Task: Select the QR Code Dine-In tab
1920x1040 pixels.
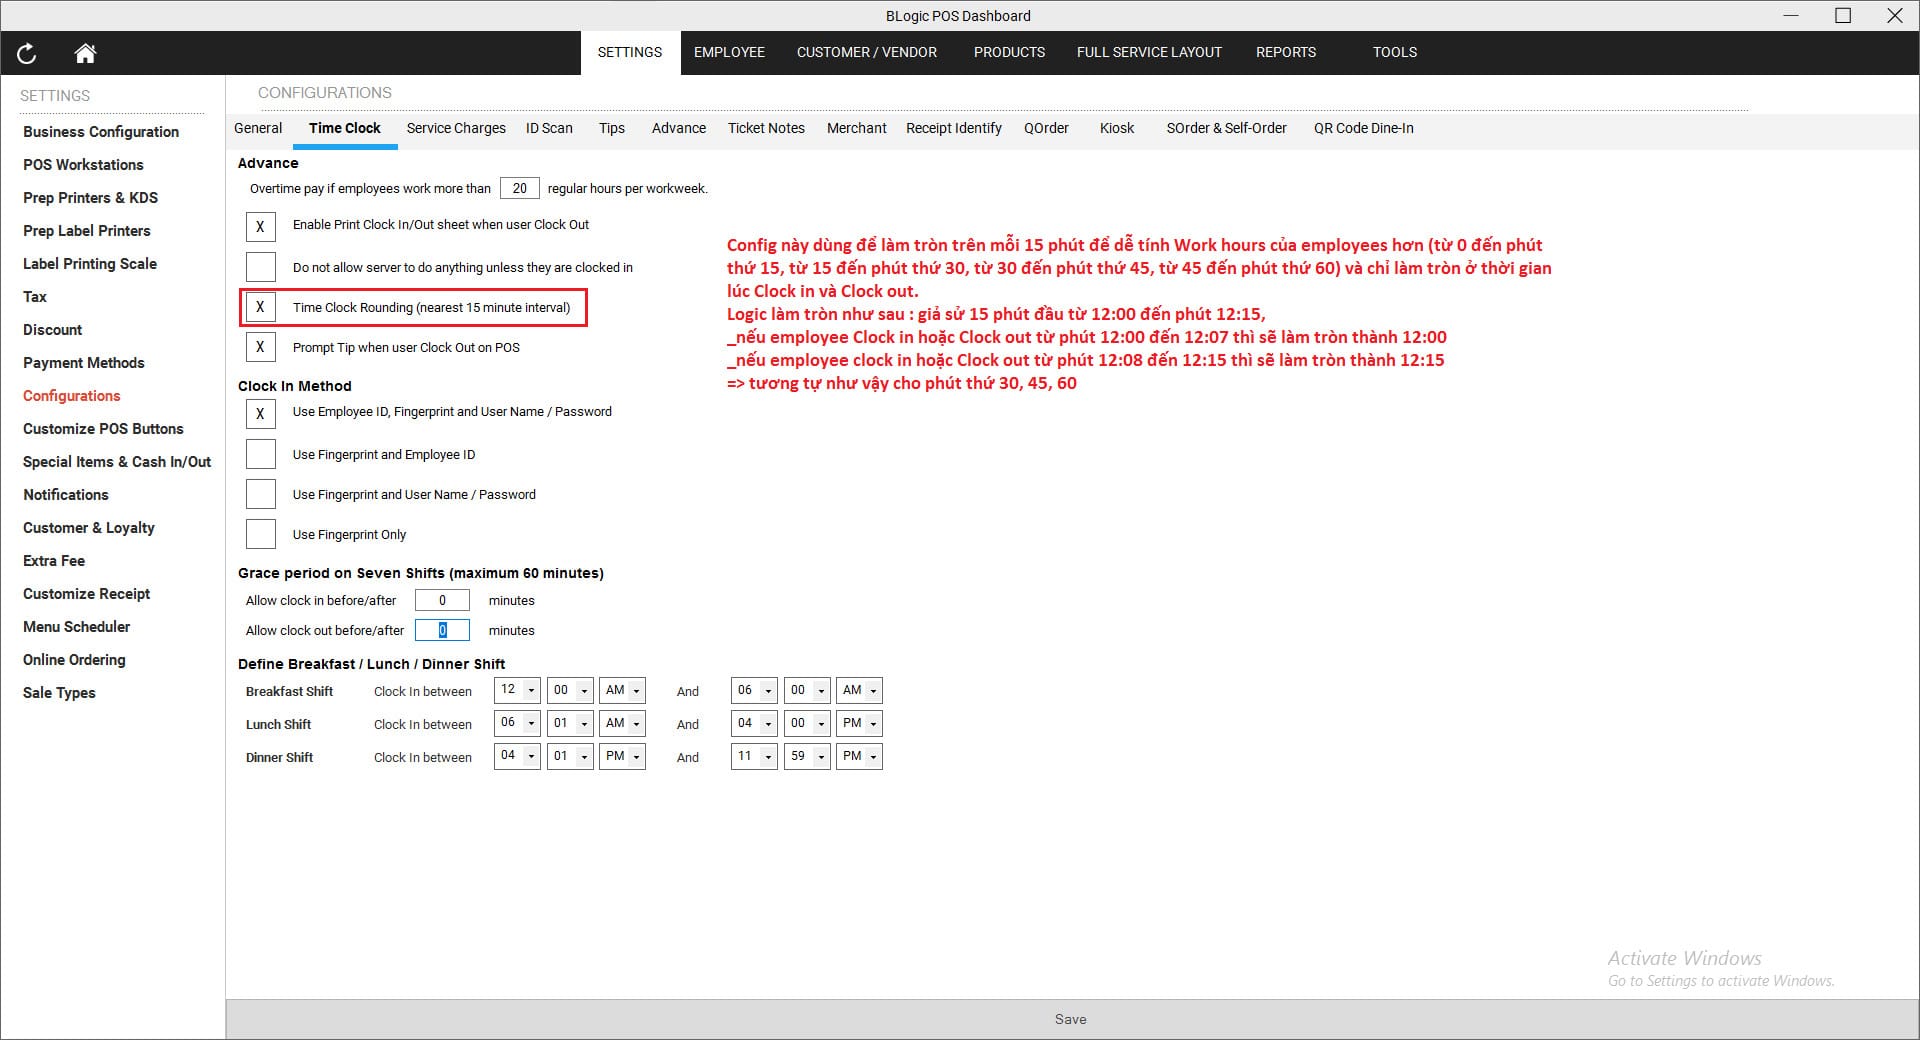Action: tap(1363, 128)
